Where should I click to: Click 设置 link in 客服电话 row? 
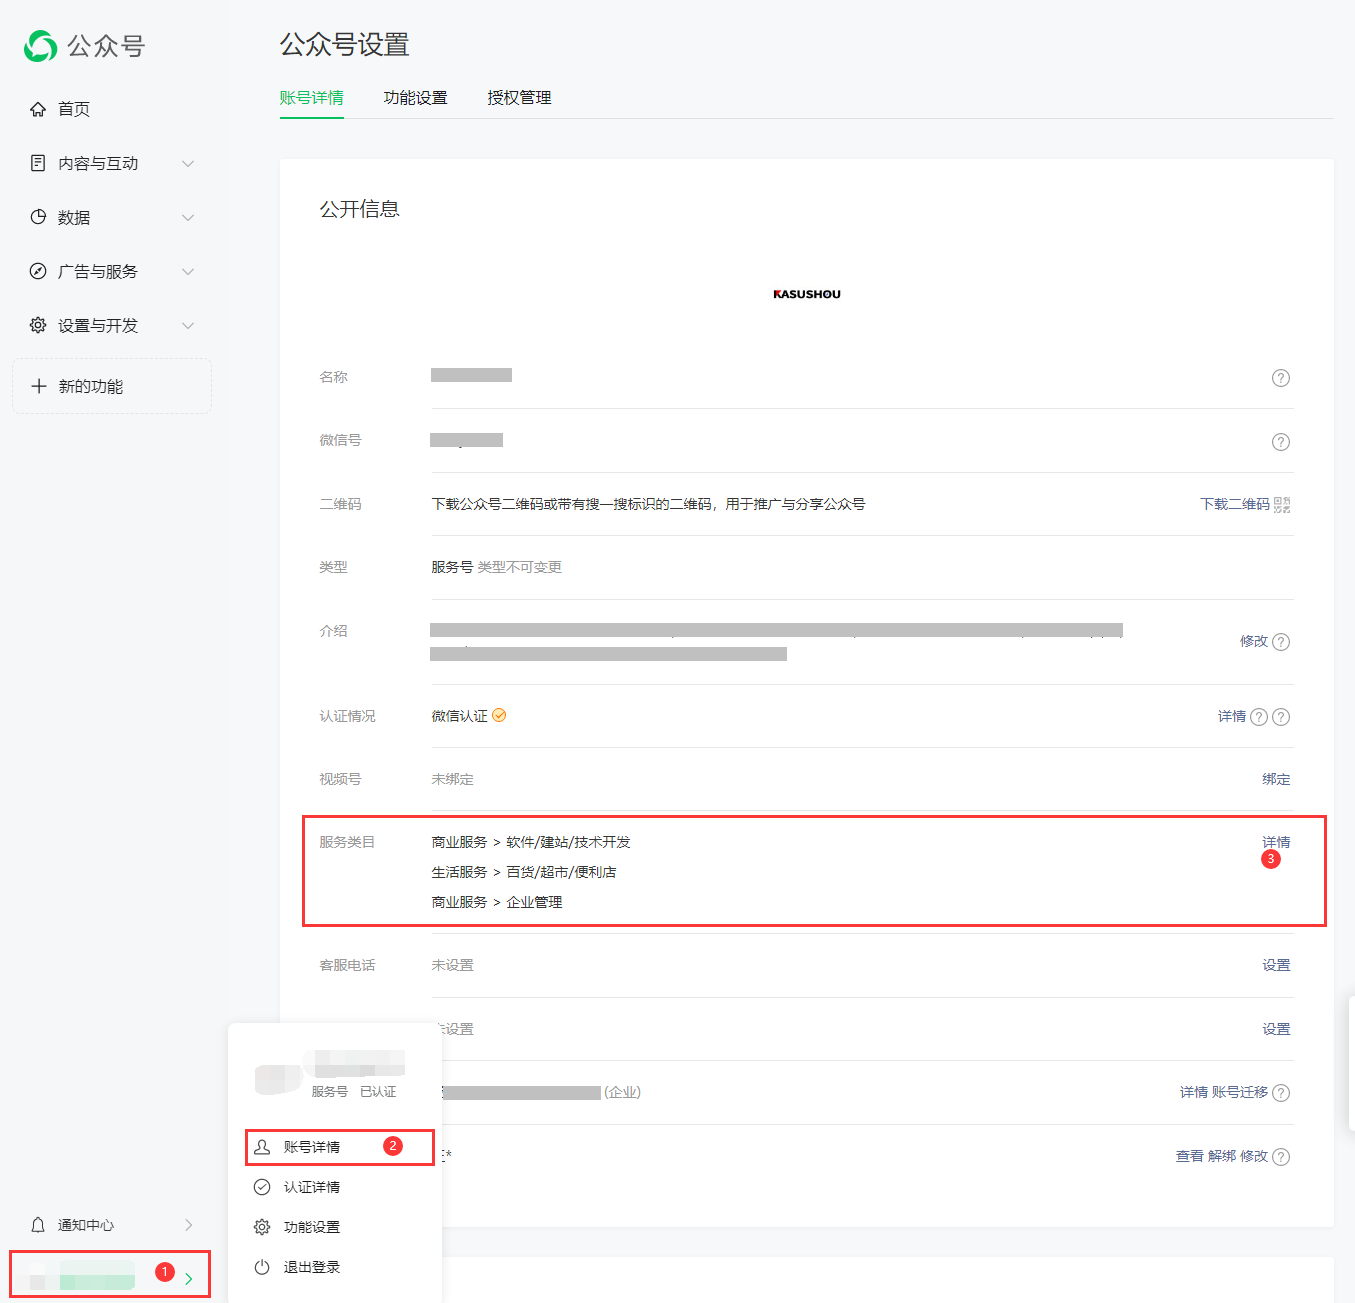[x=1276, y=965]
